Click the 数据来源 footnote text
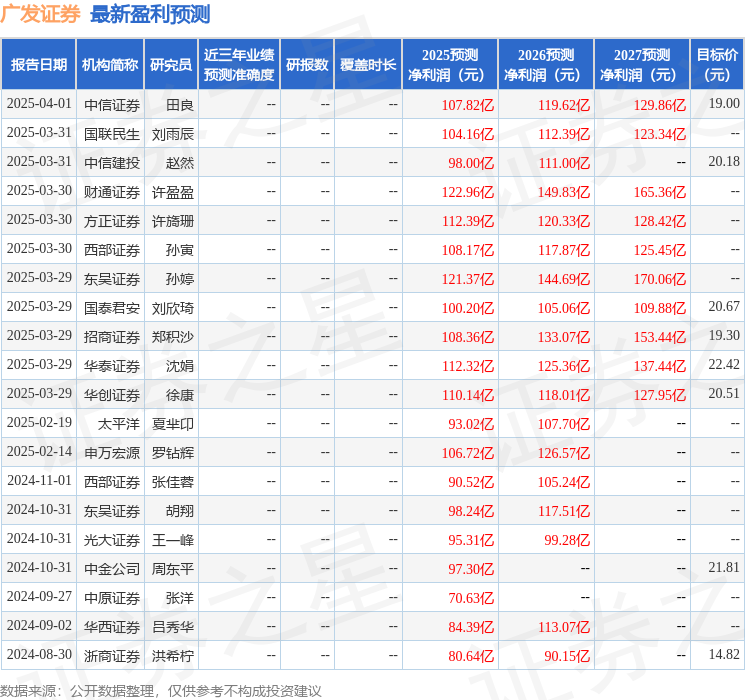Screen dimensions: 745x700 161,691
